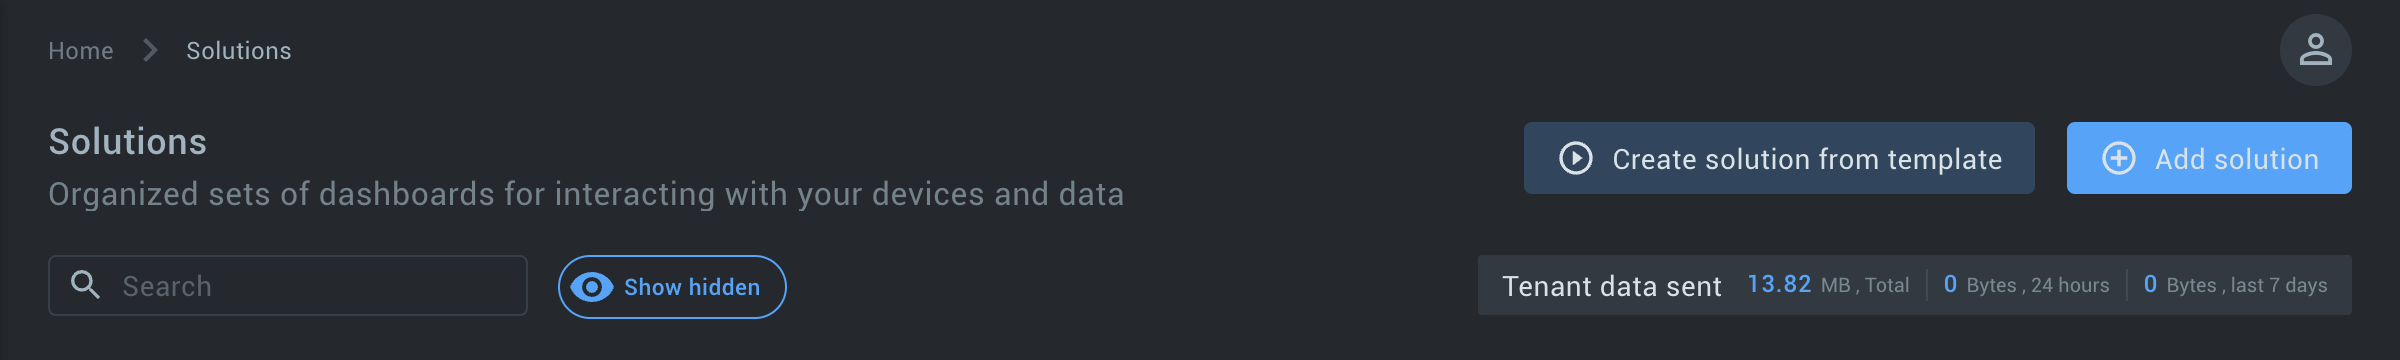Select the Solutions breadcrumb item

pyautogui.click(x=239, y=51)
